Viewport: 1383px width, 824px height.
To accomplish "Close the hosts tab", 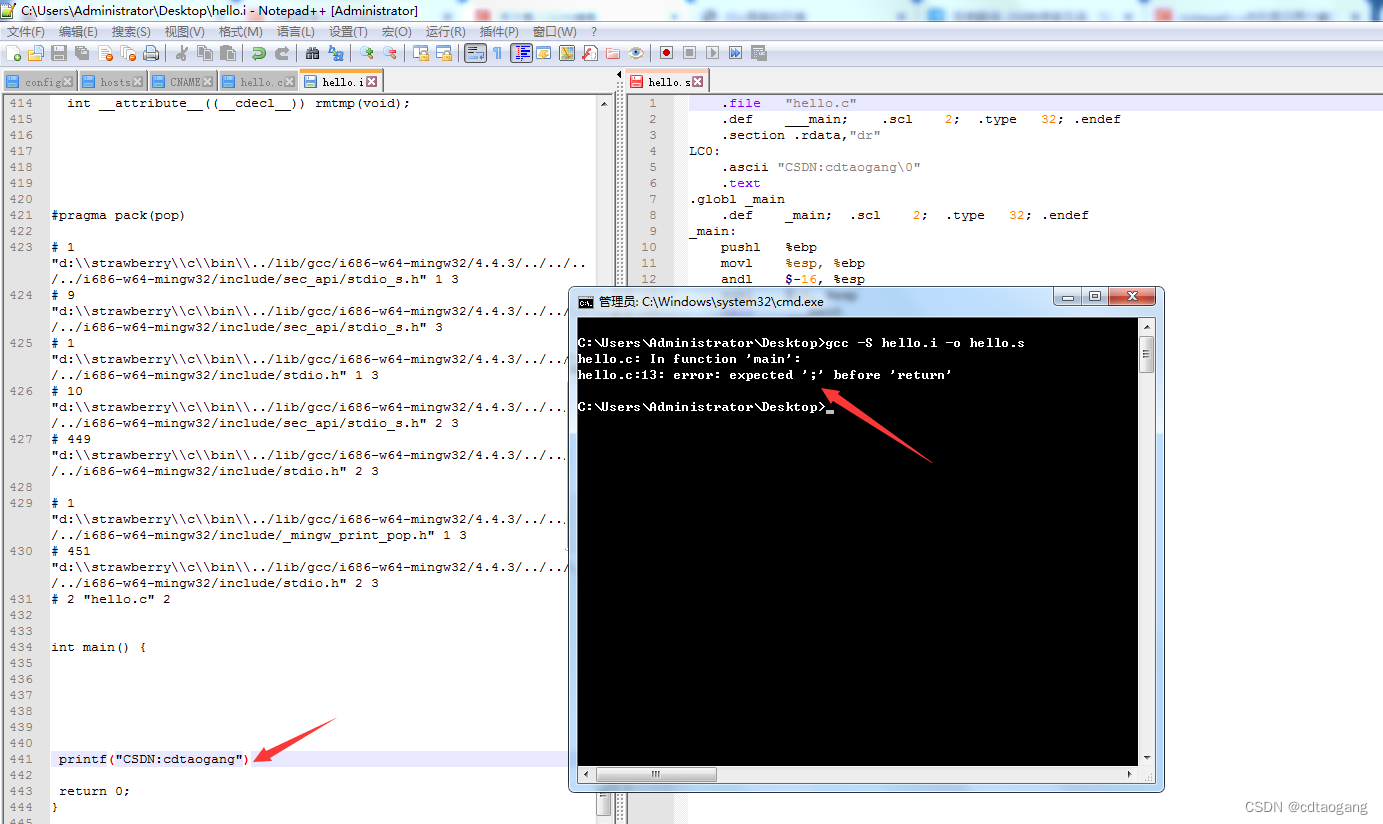I will click(x=137, y=82).
